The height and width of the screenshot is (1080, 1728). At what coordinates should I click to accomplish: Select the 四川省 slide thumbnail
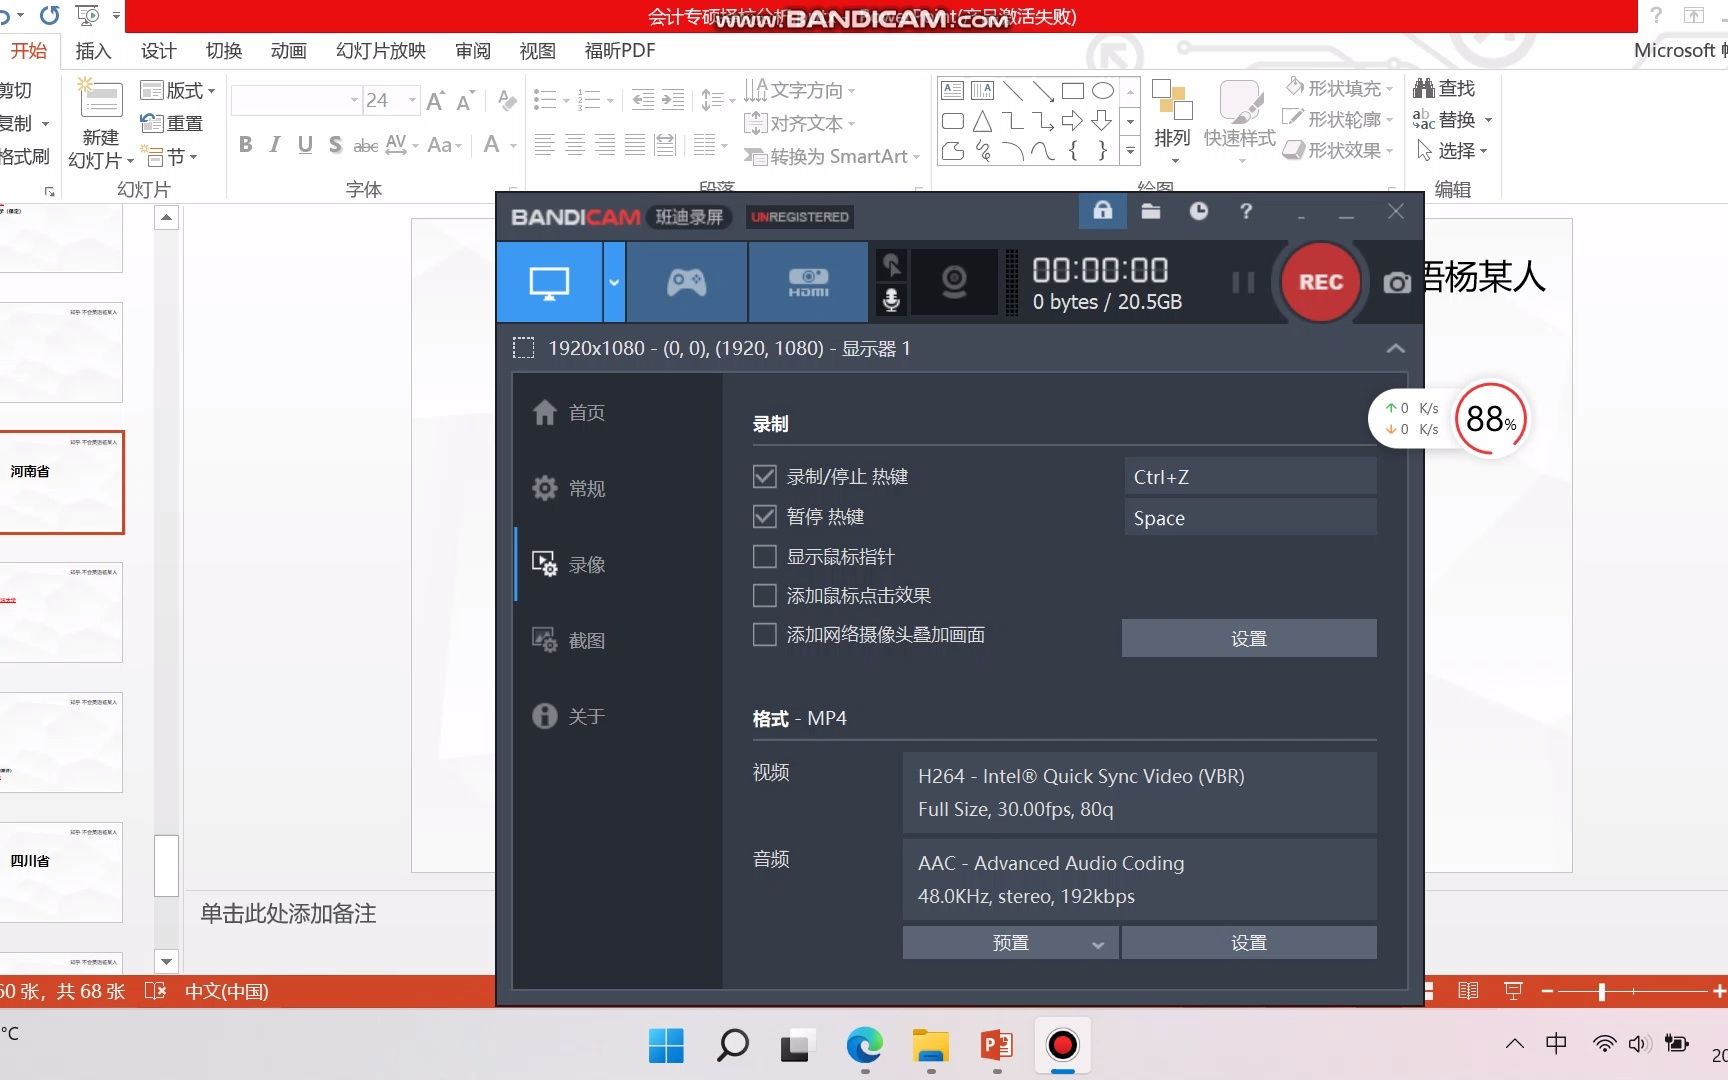(x=62, y=872)
